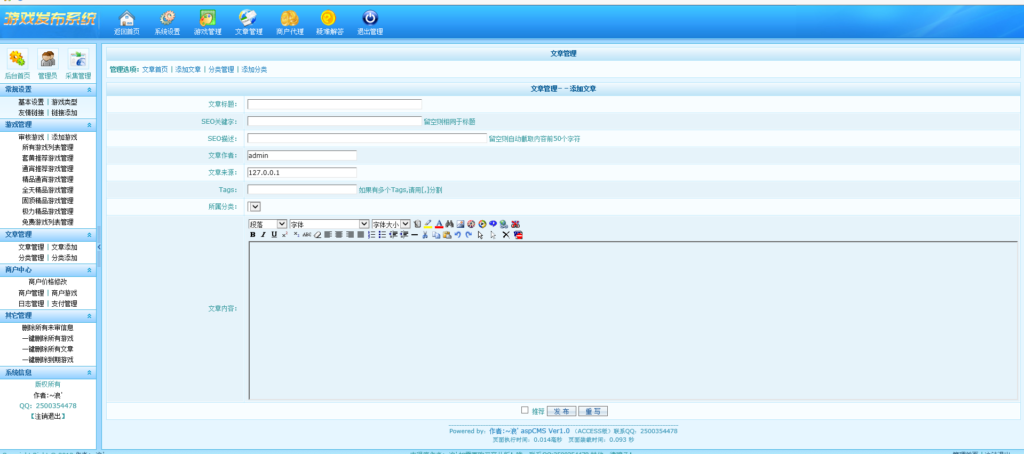Pick the red font color icon
The height and width of the screenshot is (454, 1024).
[439, 224]
